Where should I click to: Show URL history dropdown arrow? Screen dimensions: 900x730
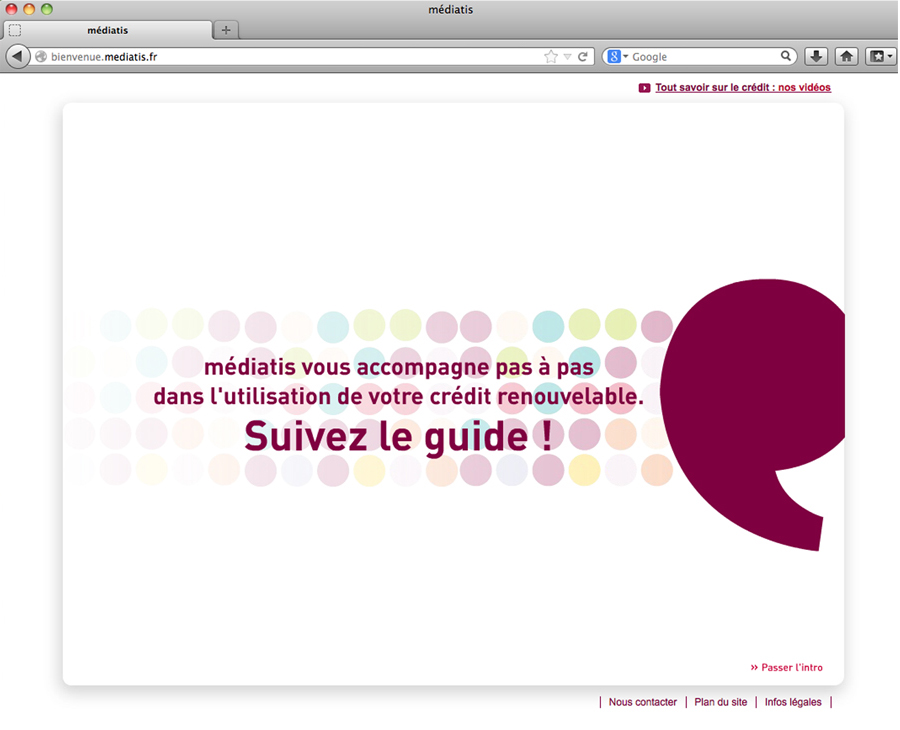click(567, 57)
